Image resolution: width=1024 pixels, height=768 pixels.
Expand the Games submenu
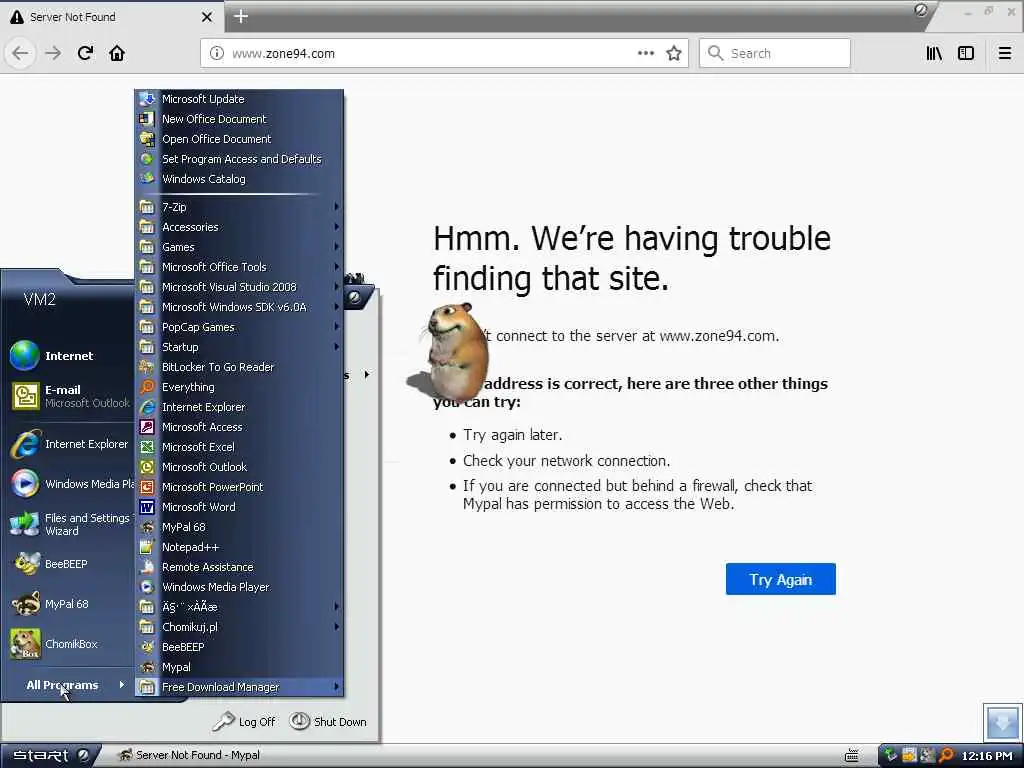(239, 247)
